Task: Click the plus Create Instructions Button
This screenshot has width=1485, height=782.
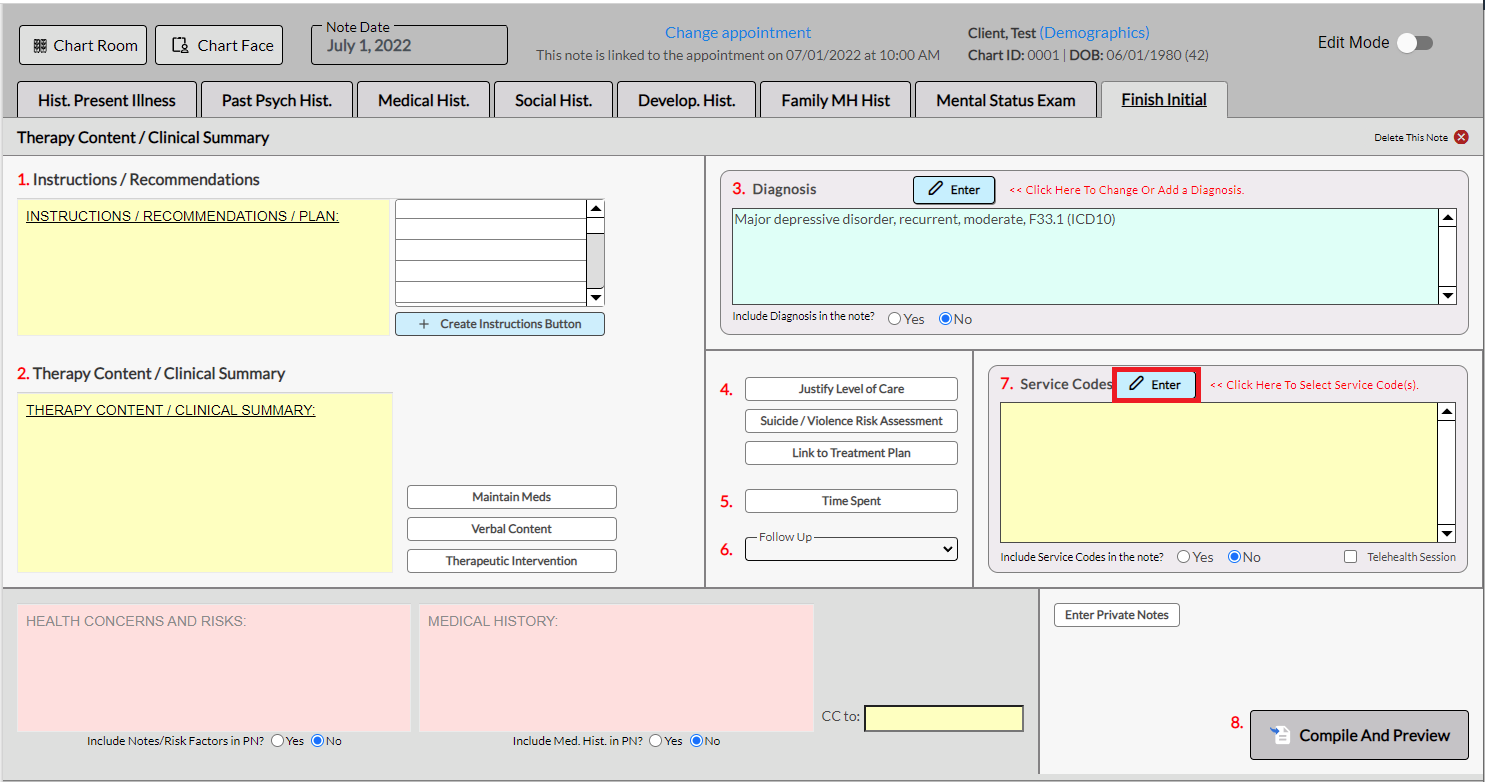Action: coord(499,324)
